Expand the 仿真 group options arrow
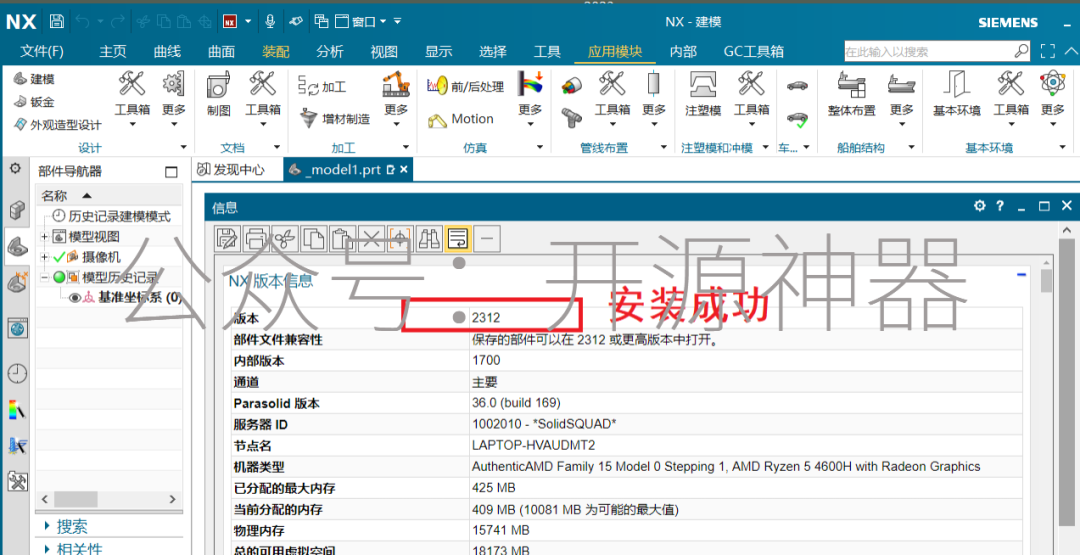 coord(539,147)
